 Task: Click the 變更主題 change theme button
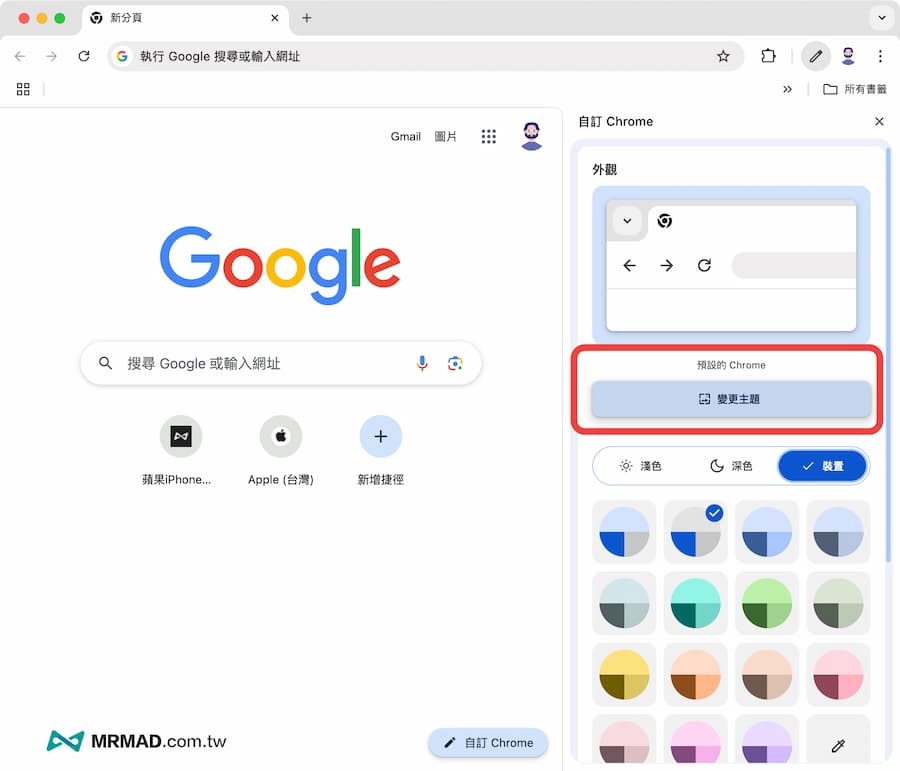coord(730,399)
